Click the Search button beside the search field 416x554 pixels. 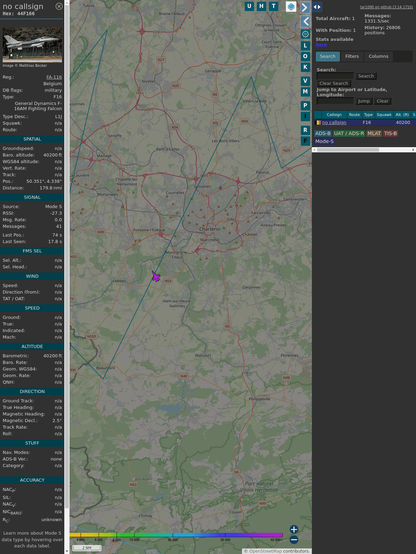(366, 76)
